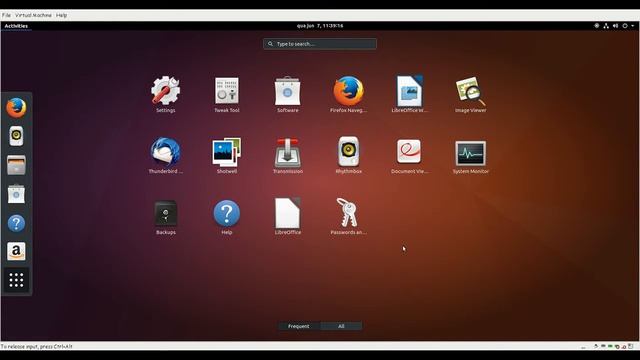The height and width of the screenshot is (360, 640).
Task: Click the network icon in the top bar
Action: 606,26
